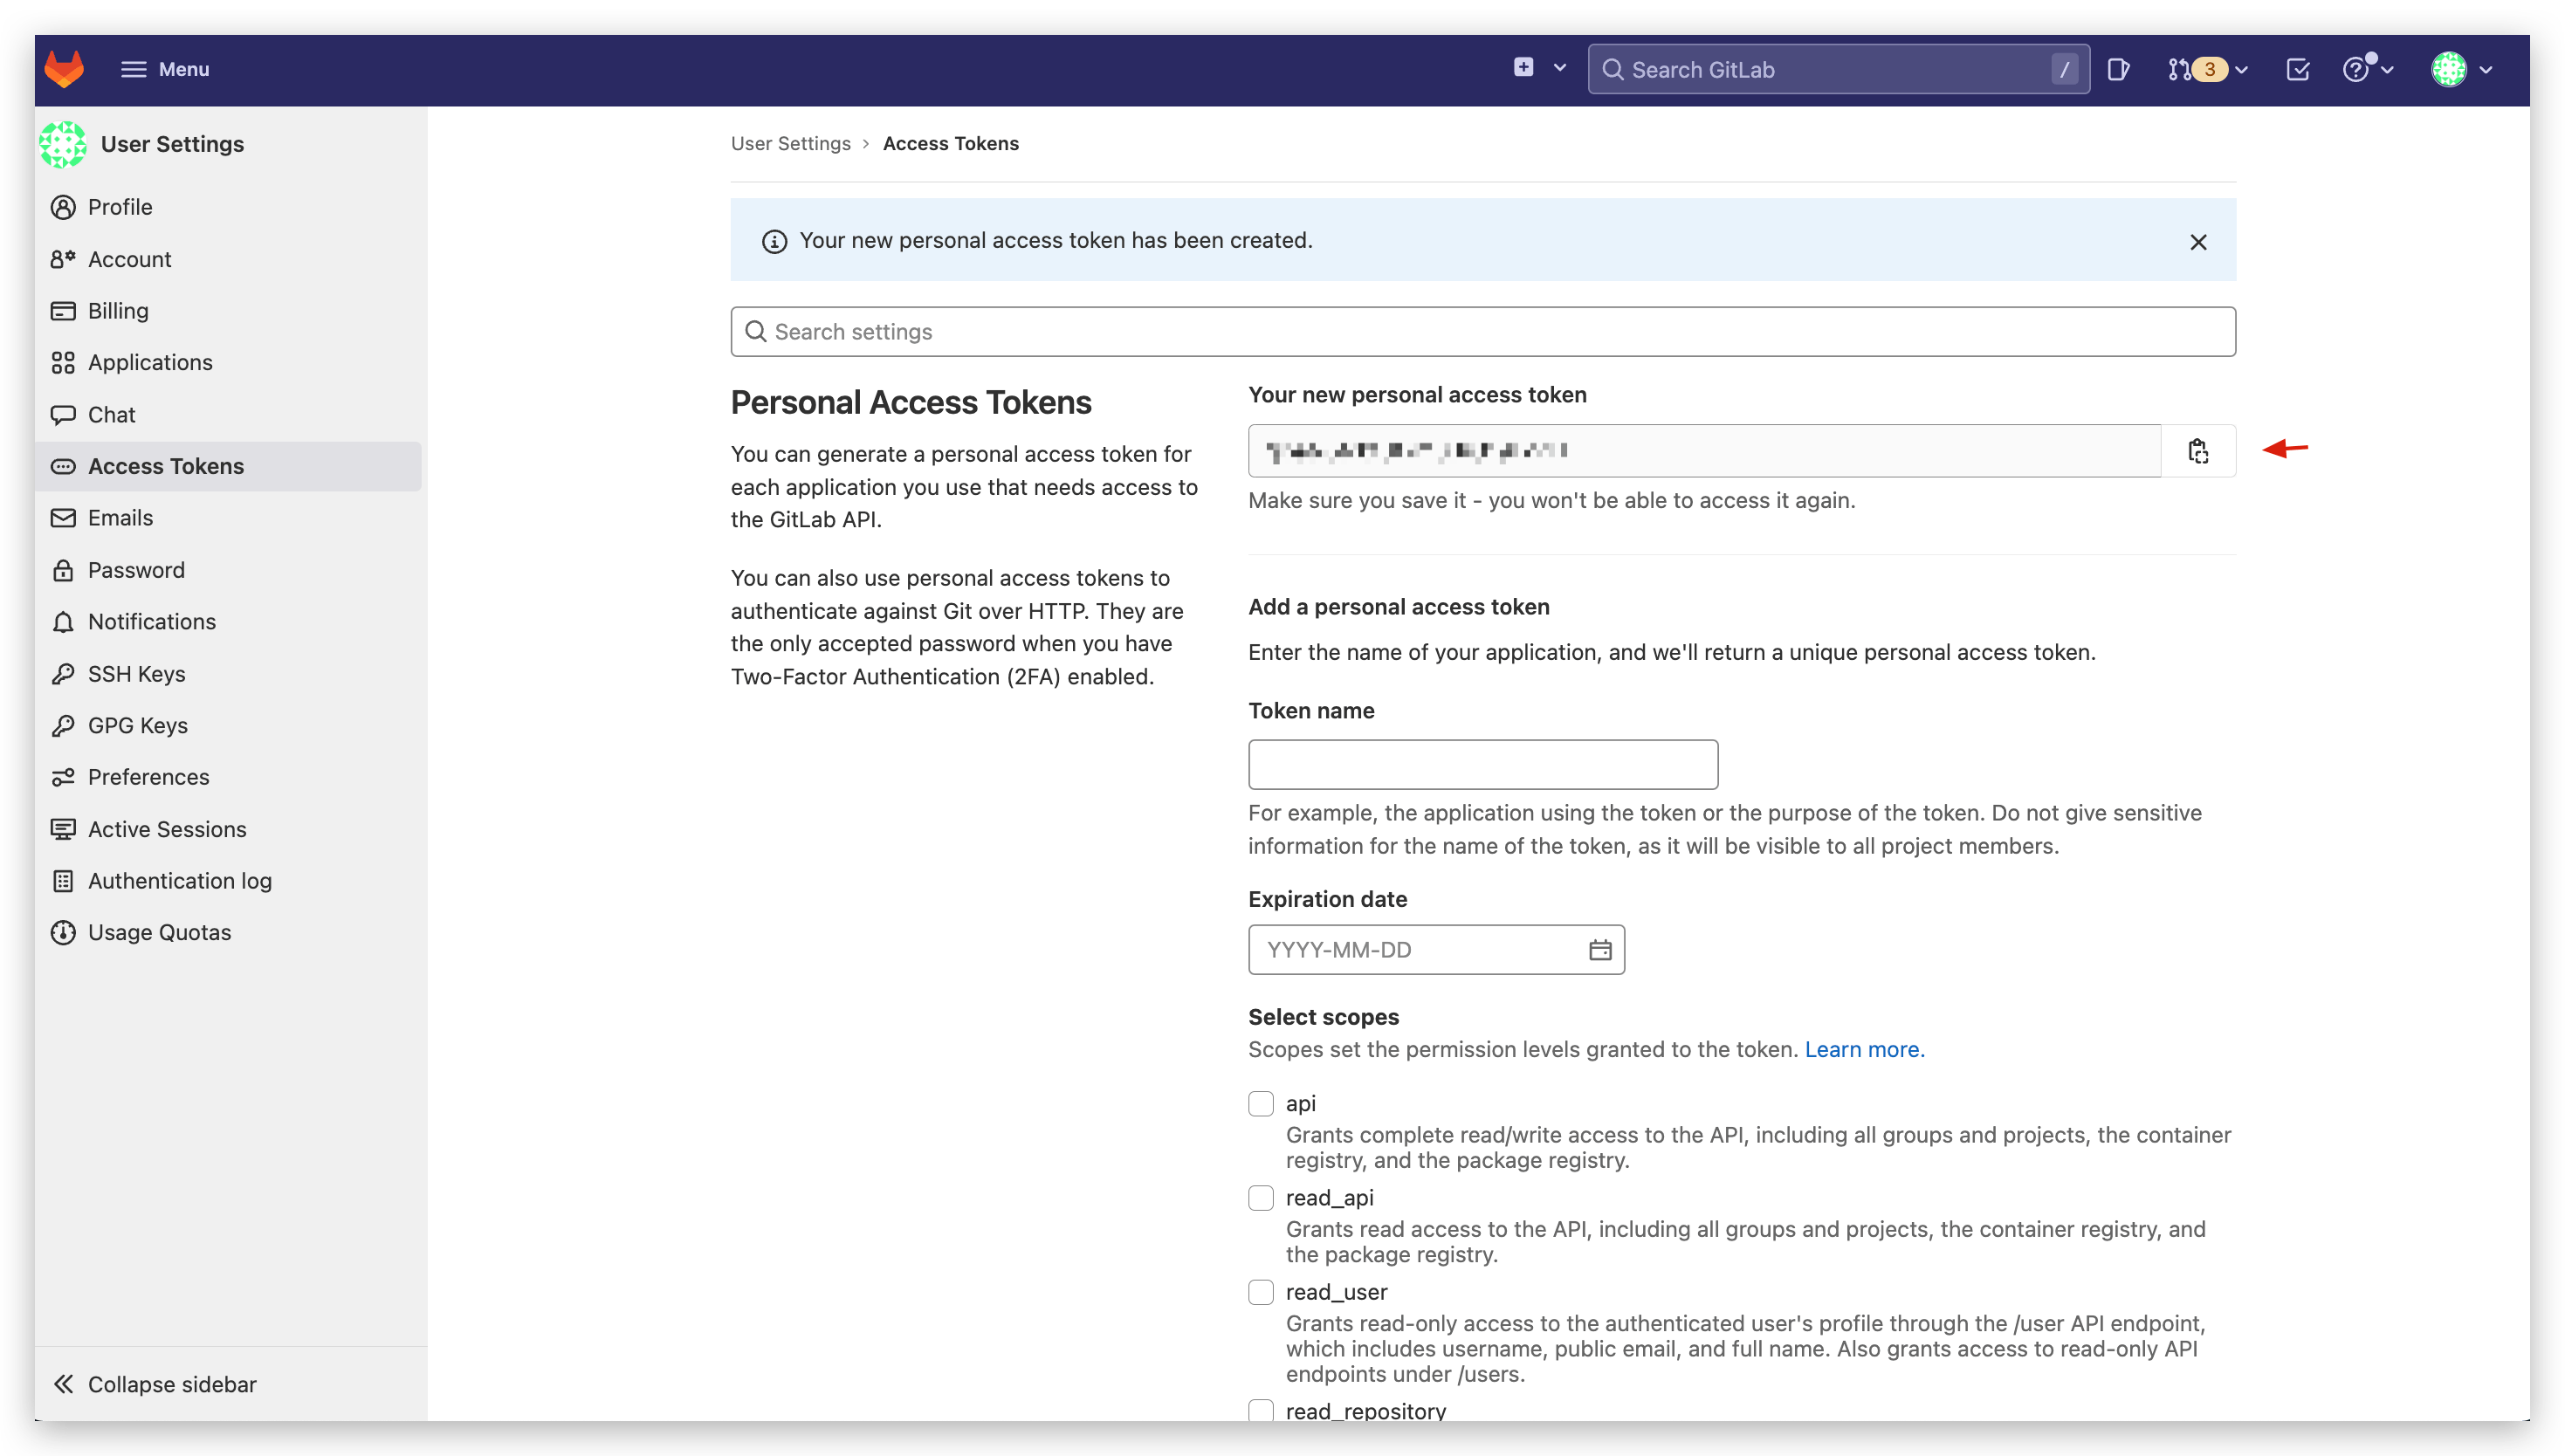
Task: Check the read_api scope
Action: coord(1260,1197)
